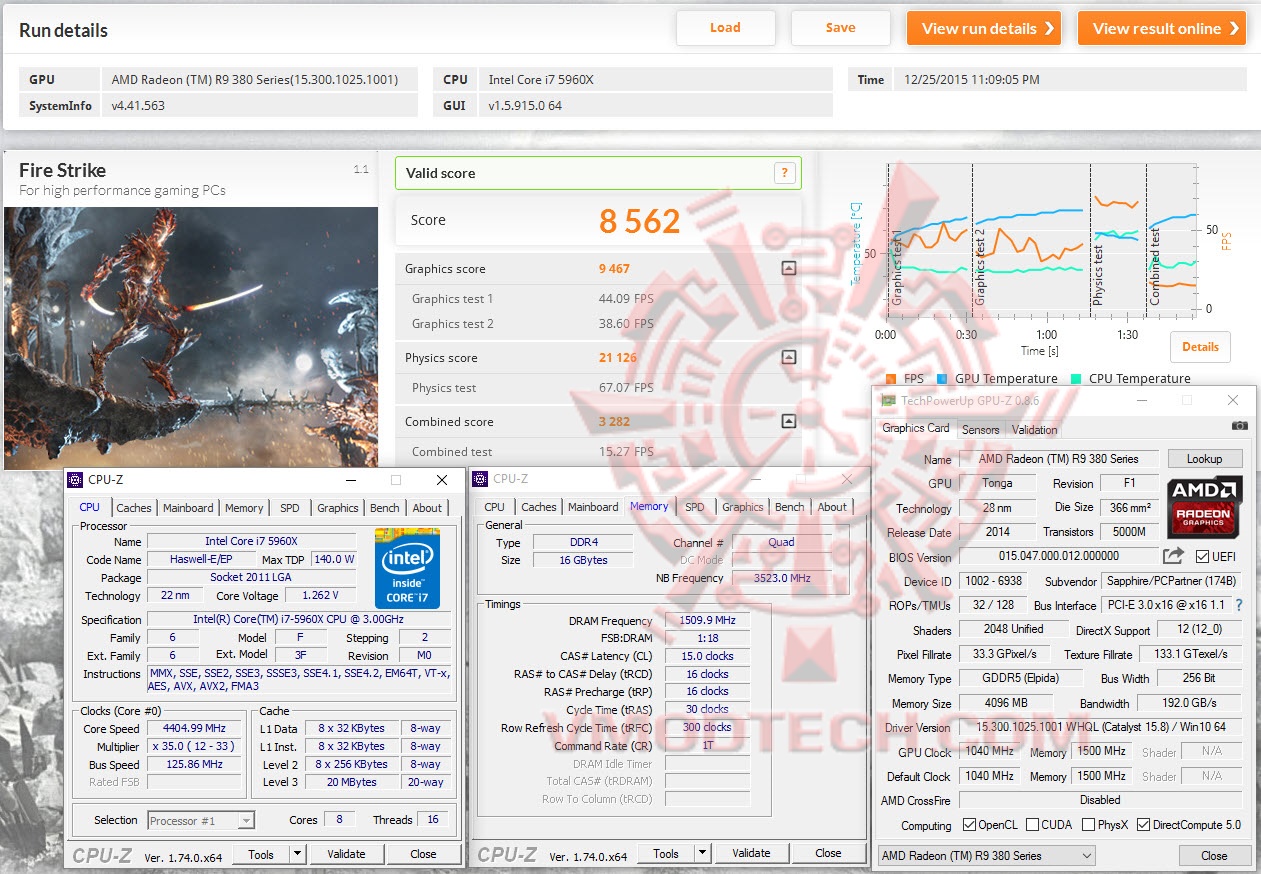Screen dimensions: 1261x874
Task: Click View run details
Action: pos(984,28)
